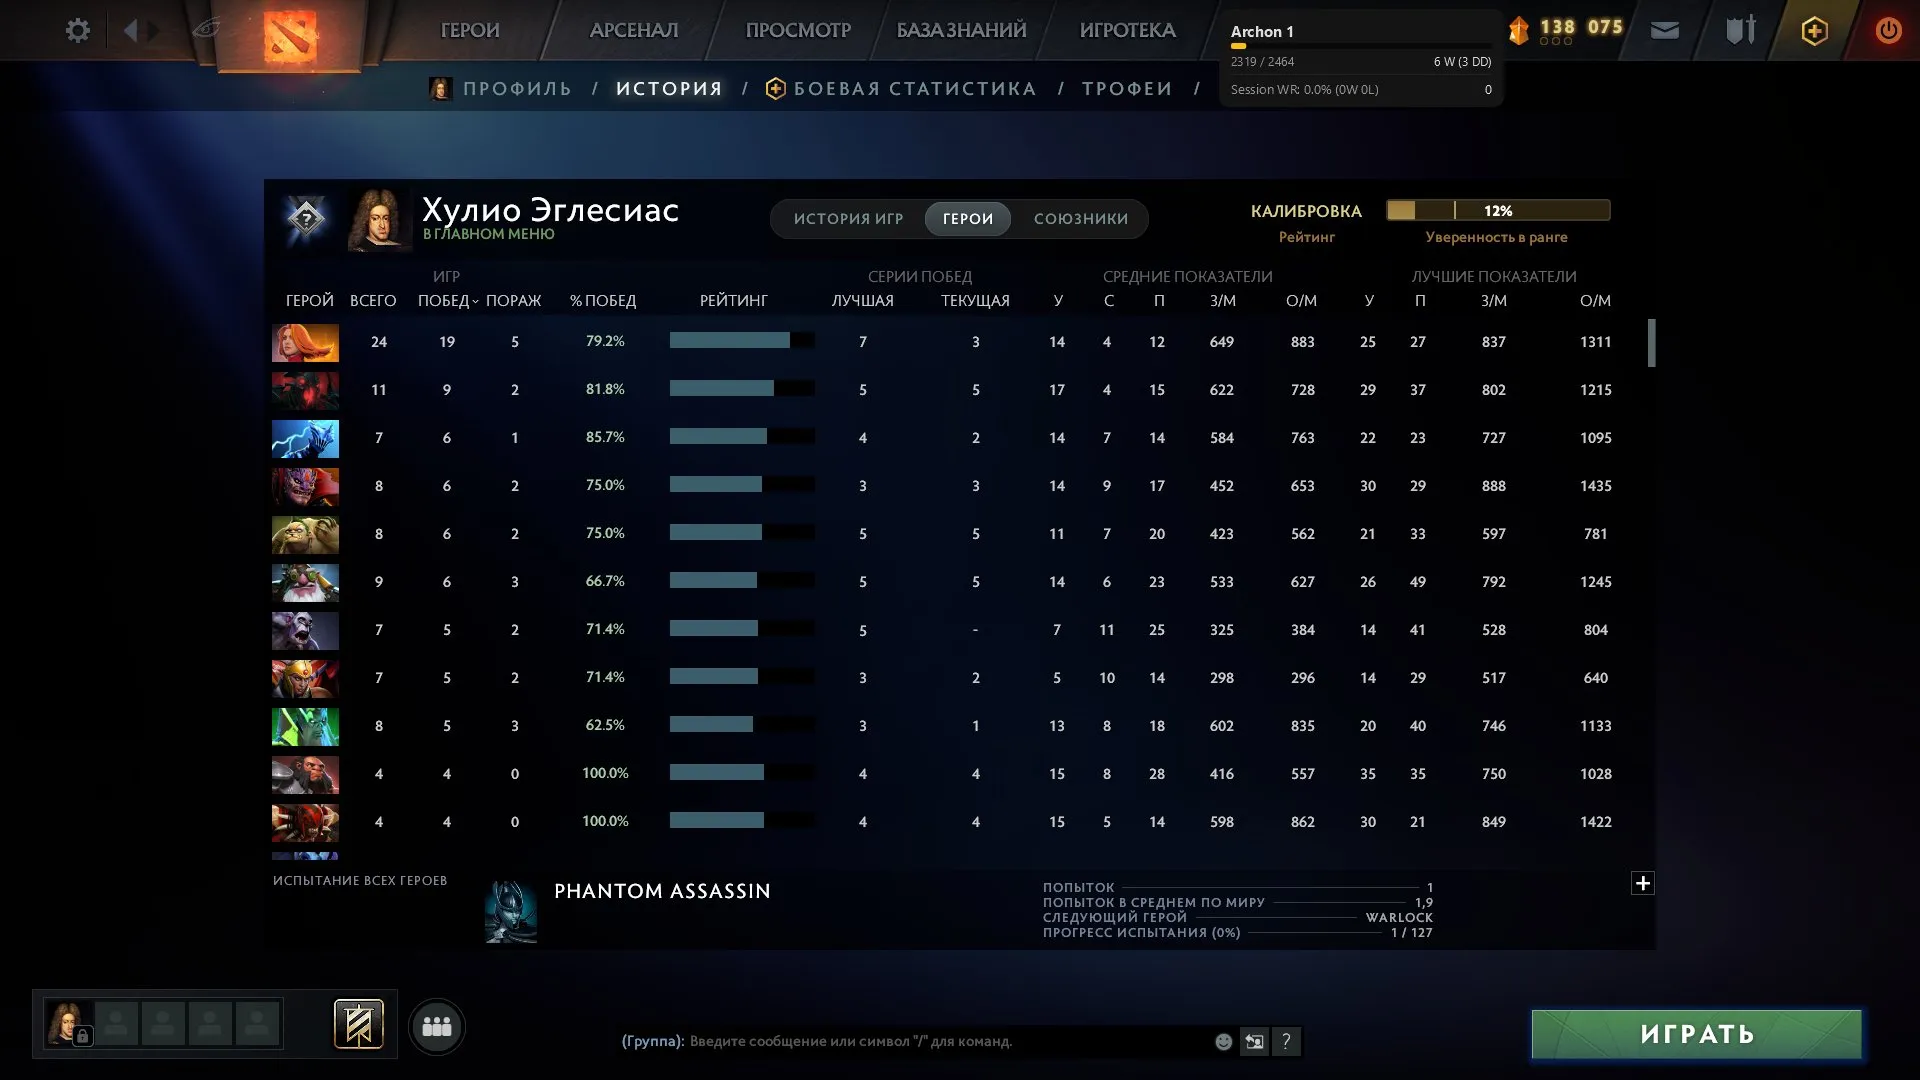Click the red power quit icon
1920x1080 pixels.
tap(1888, 30)
